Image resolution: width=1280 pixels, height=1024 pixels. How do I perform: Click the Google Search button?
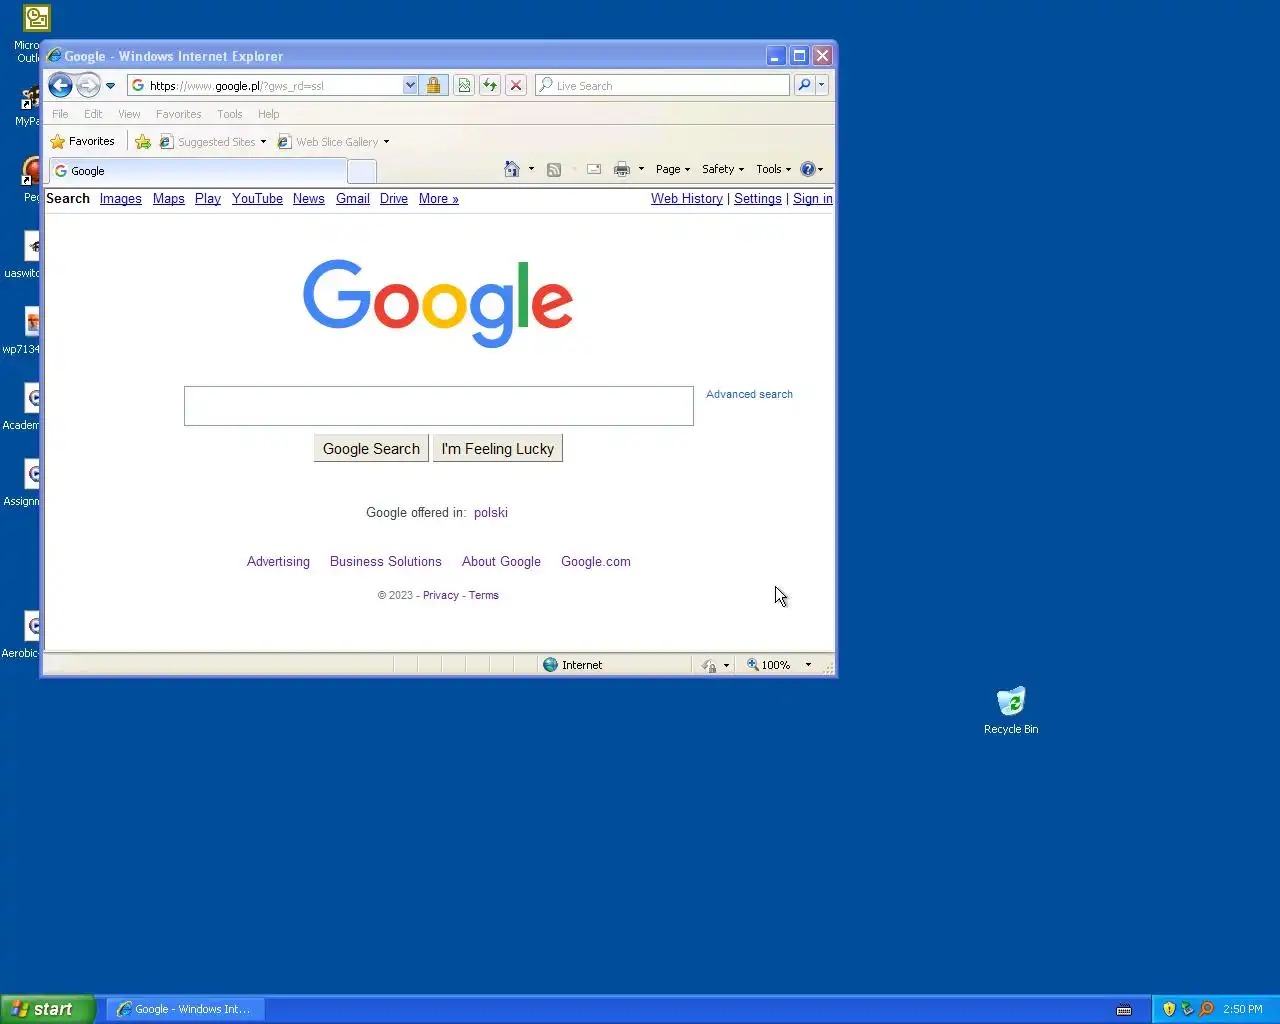(371, 449)
